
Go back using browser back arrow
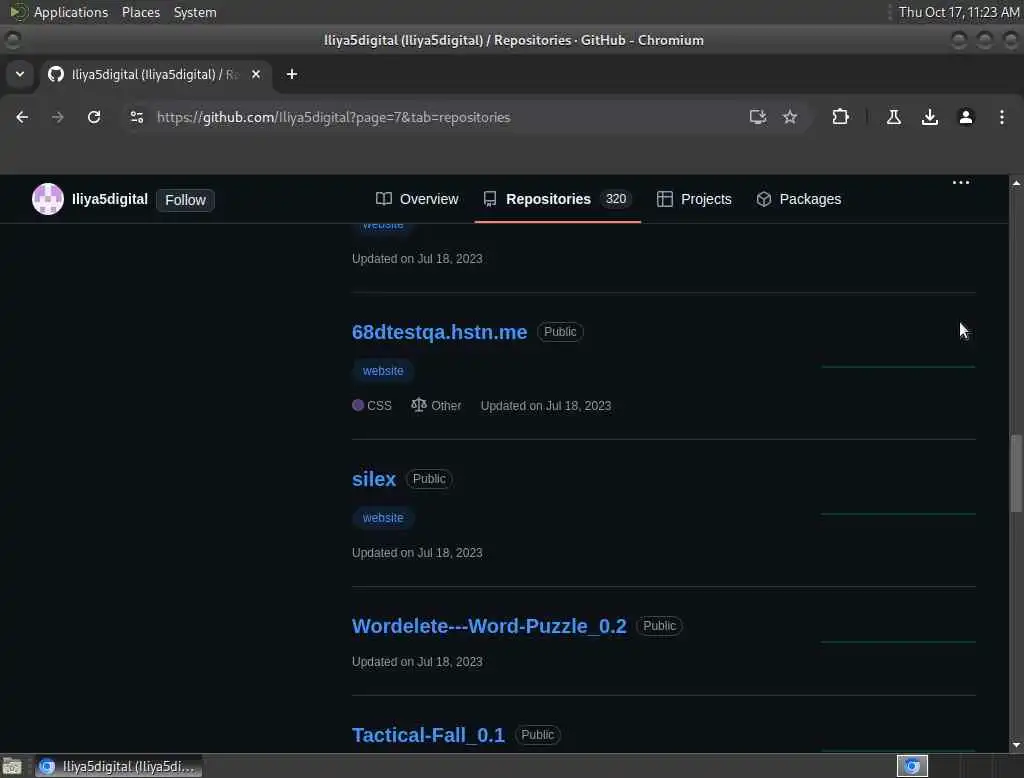(x=22, y=117)
